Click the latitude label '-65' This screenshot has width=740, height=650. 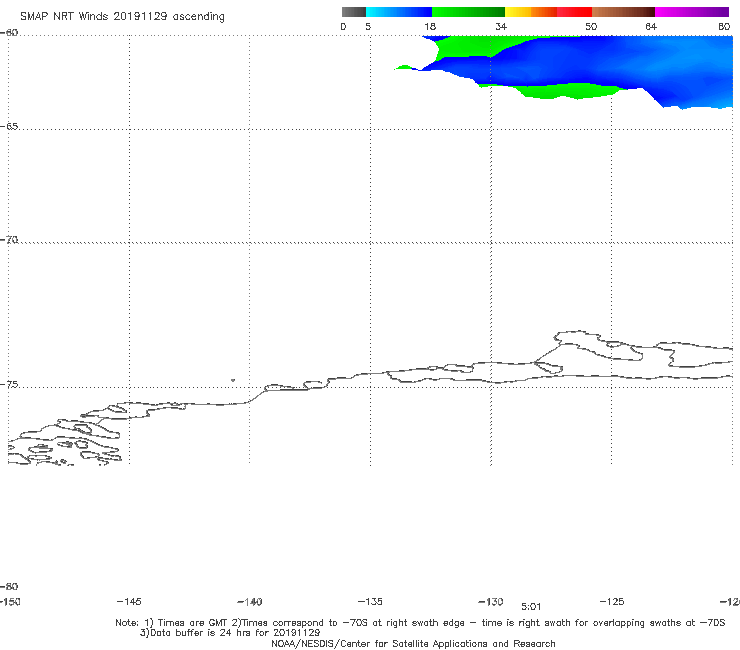(x=9, y=126)
